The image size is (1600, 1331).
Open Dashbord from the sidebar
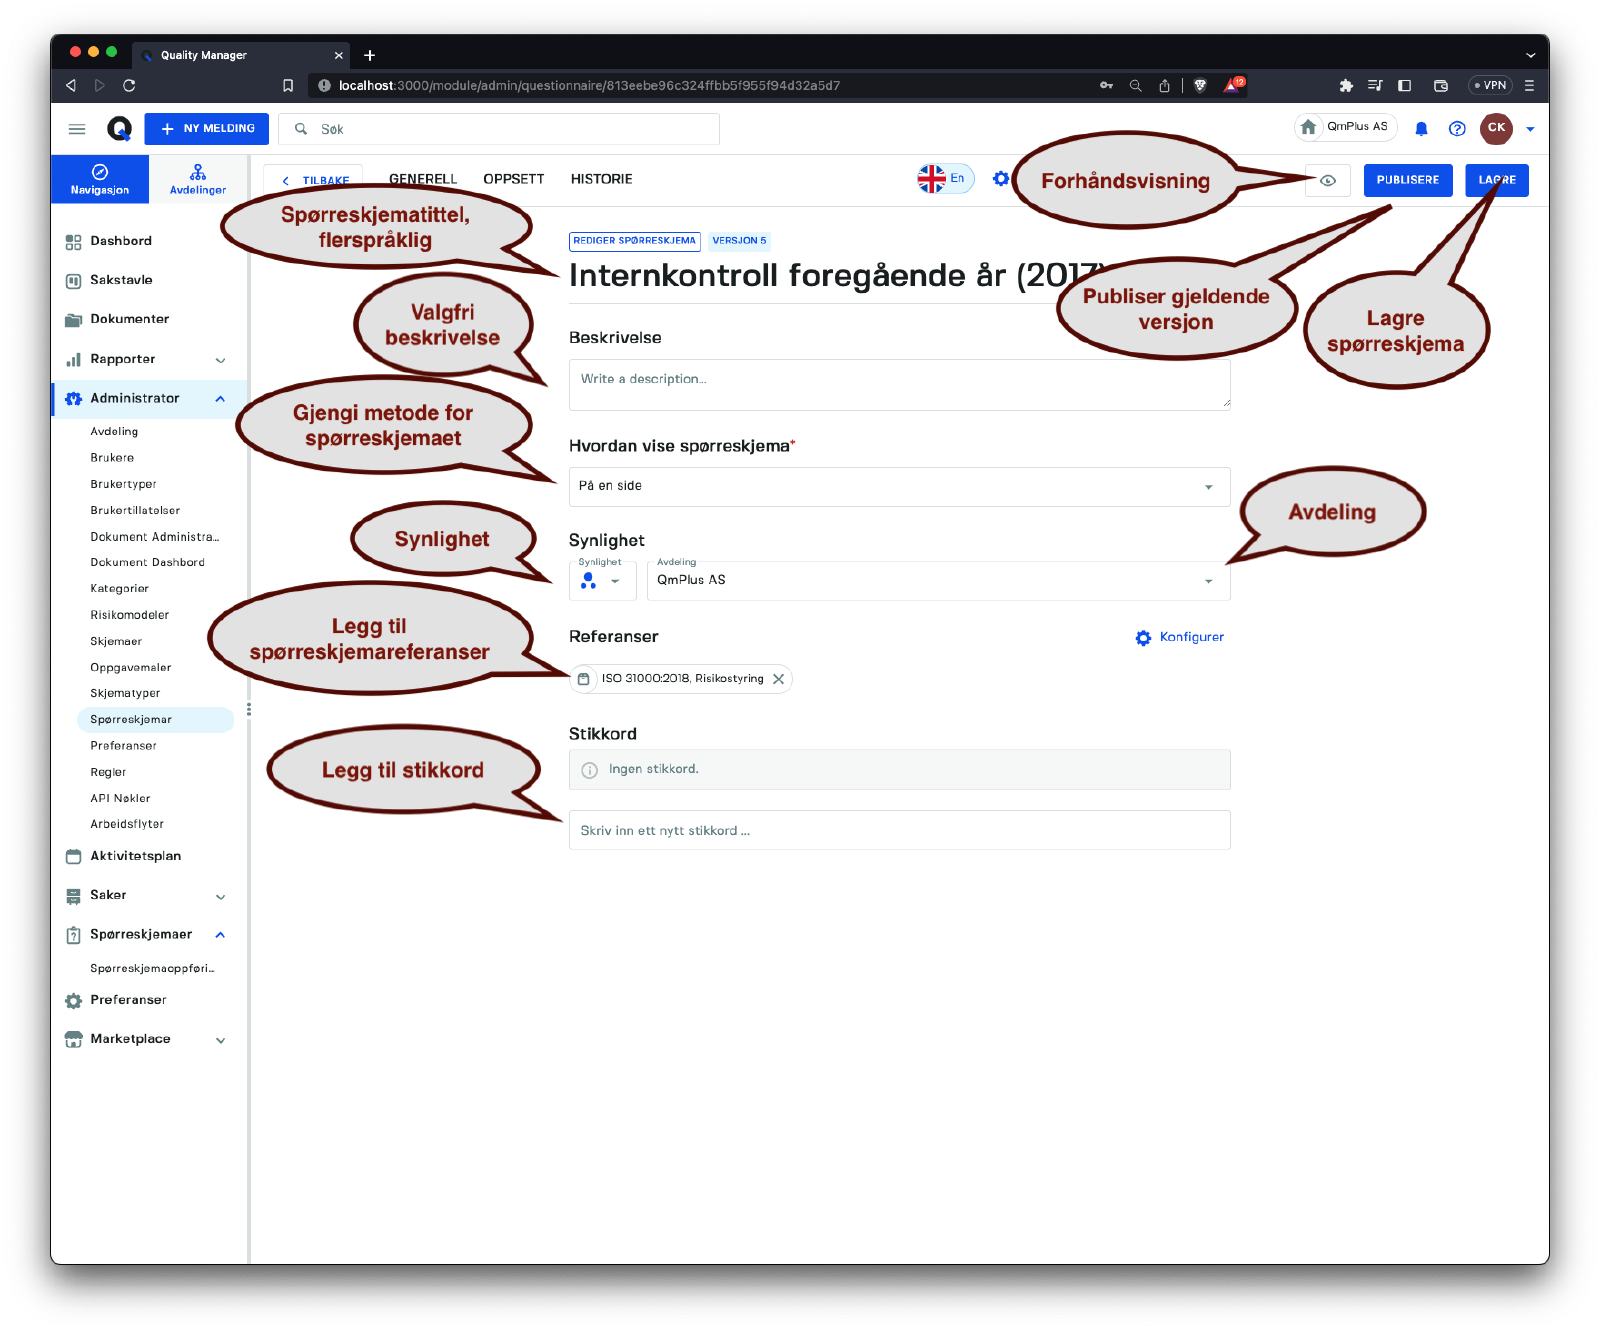121,241
